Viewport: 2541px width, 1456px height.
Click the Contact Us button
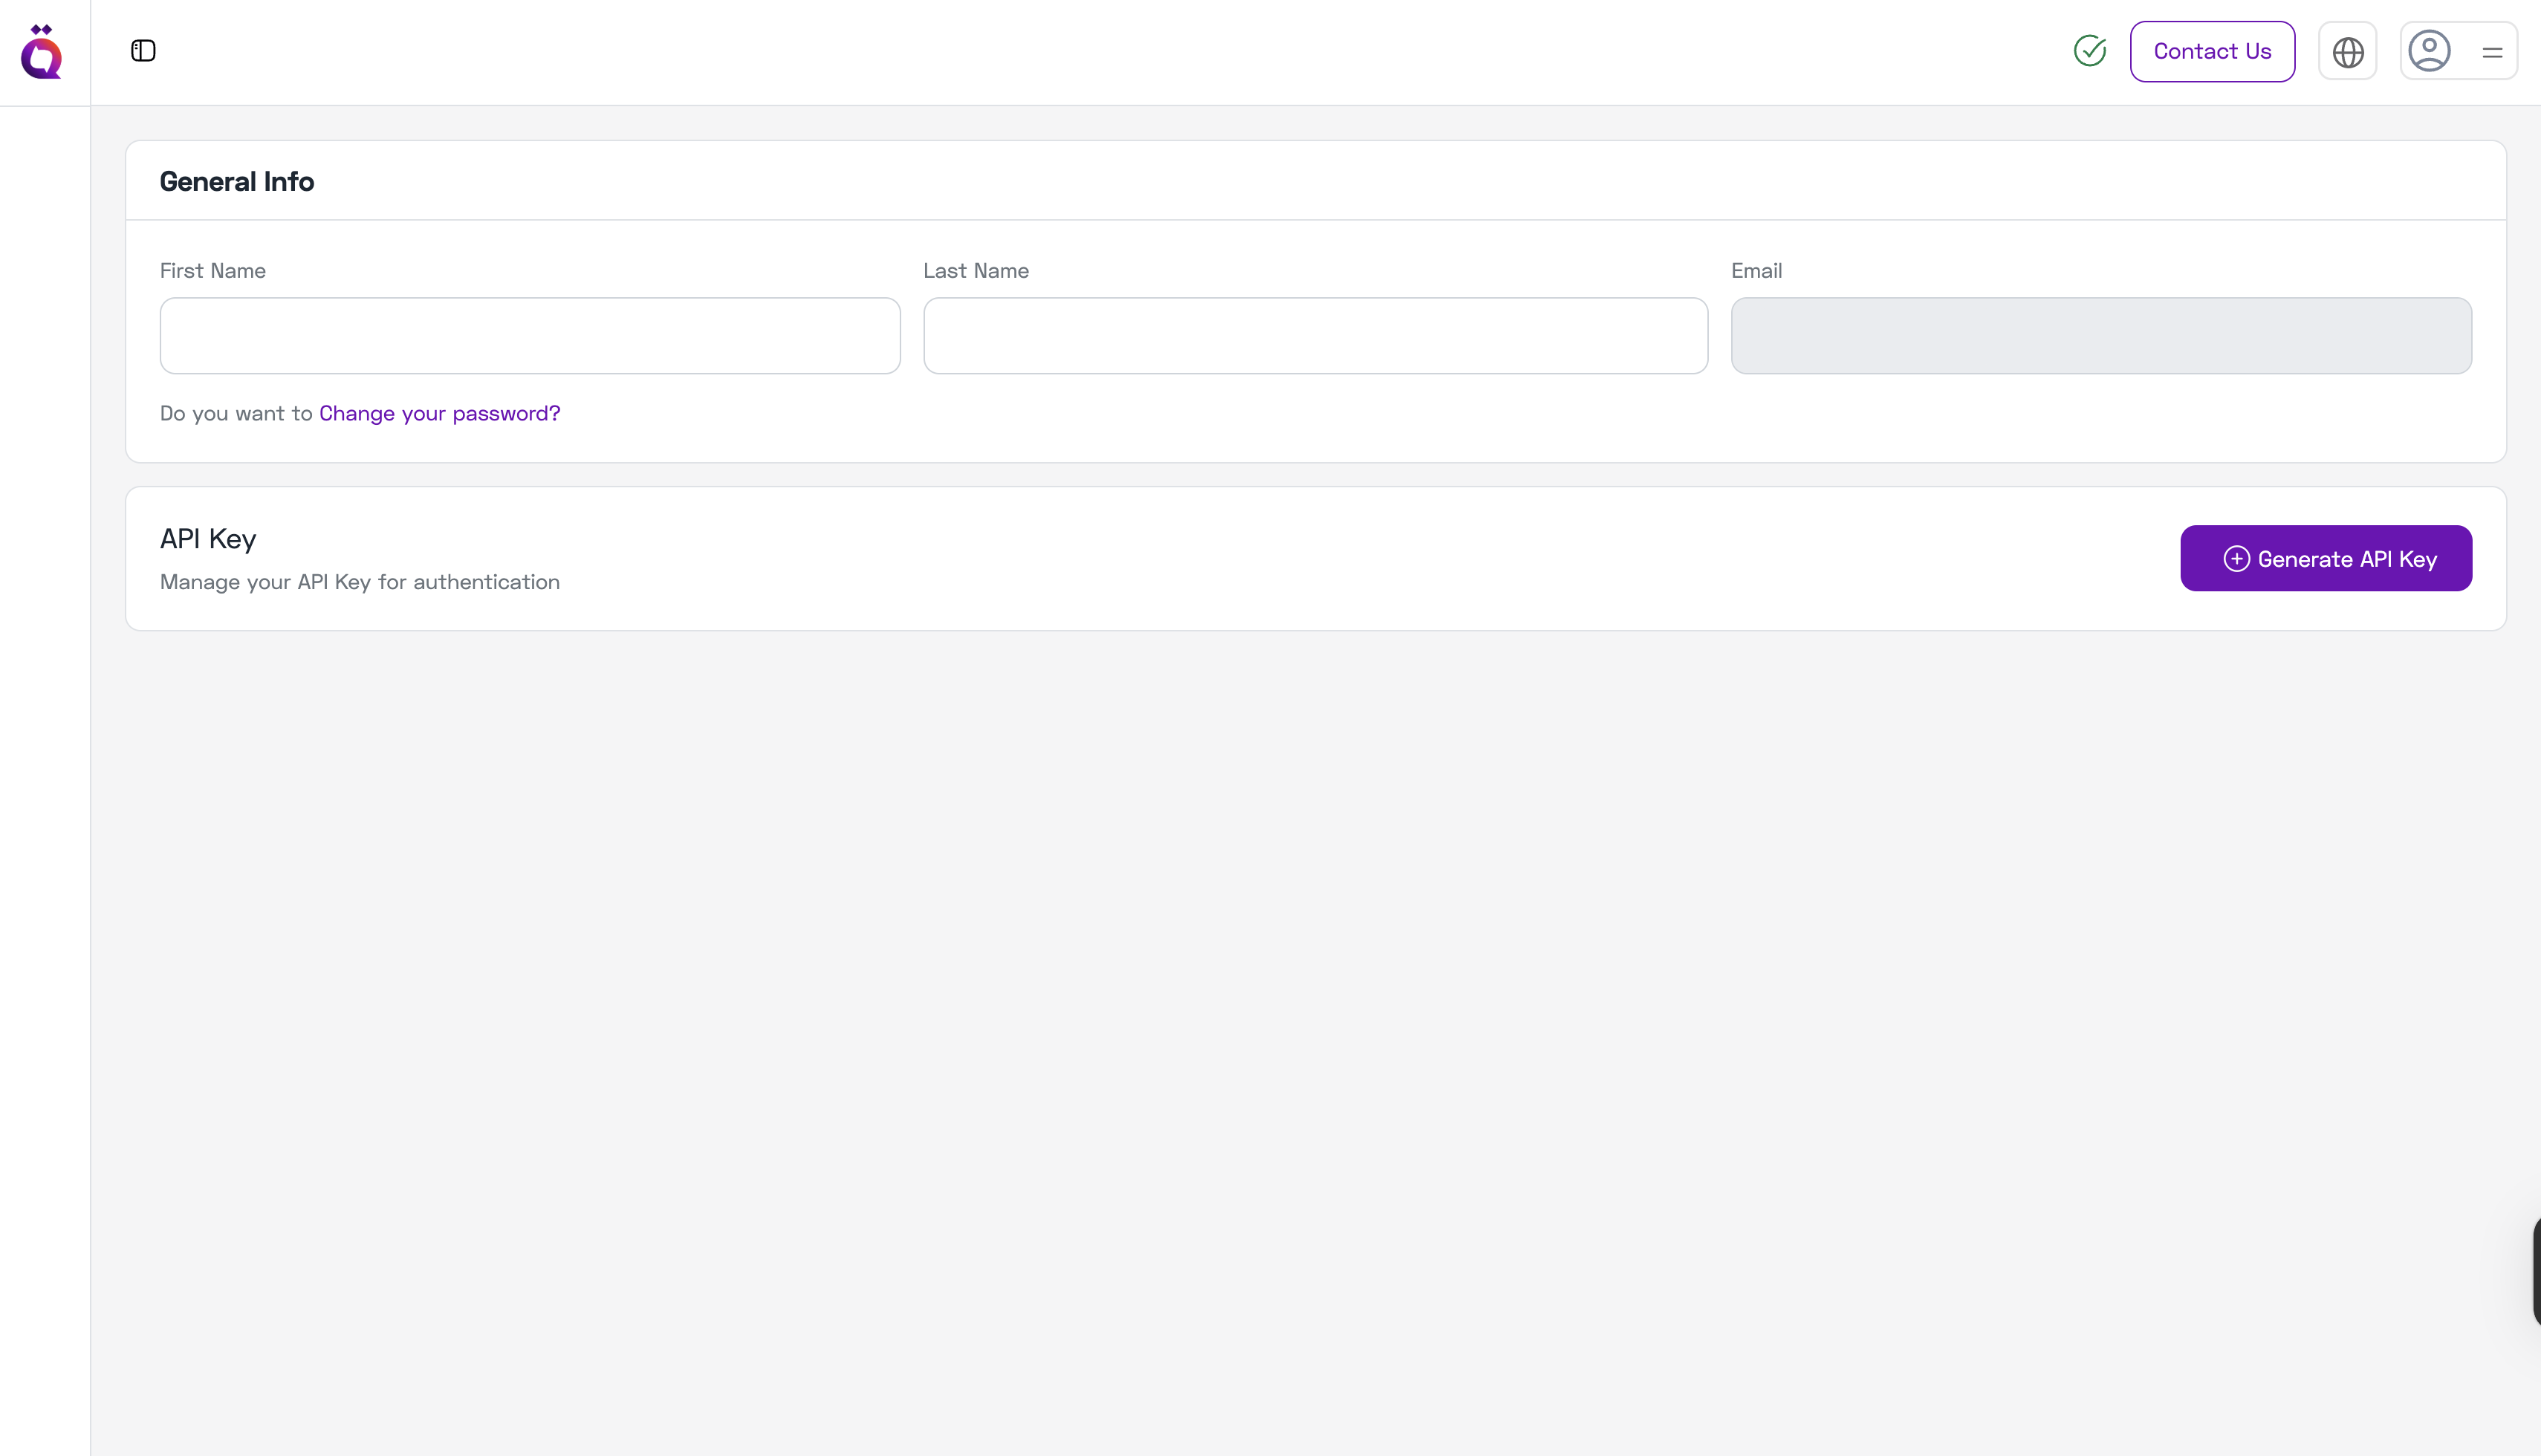2212,51
